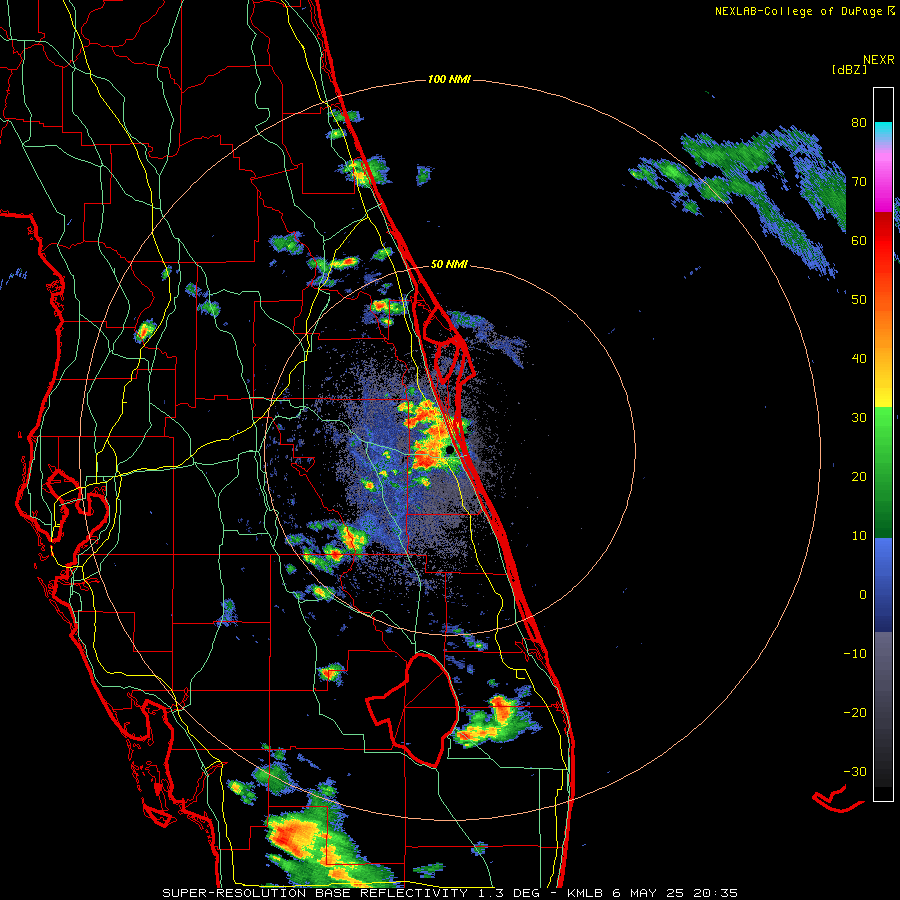The height and width of the screenshot is (900, 900).
Task: Click the -20 value on the dBZ scale
Action: tap(855, 713)
